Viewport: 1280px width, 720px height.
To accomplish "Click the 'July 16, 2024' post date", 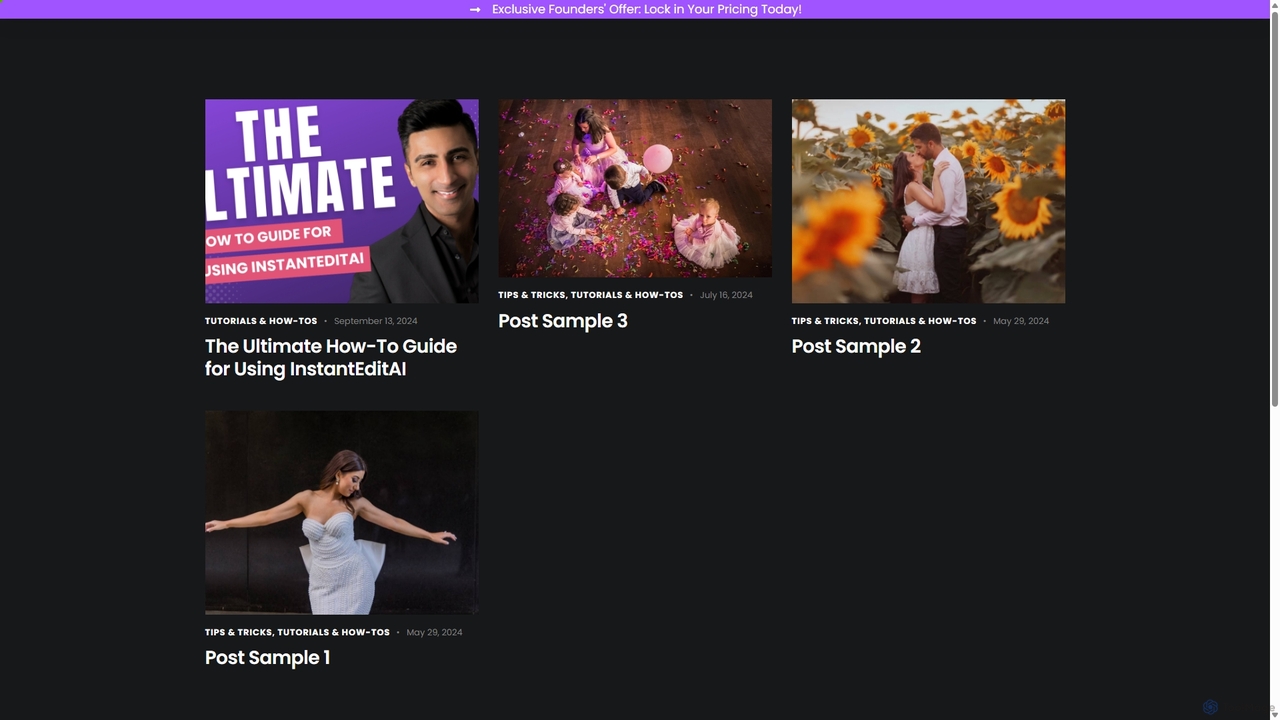I will (x=726, y=295).
